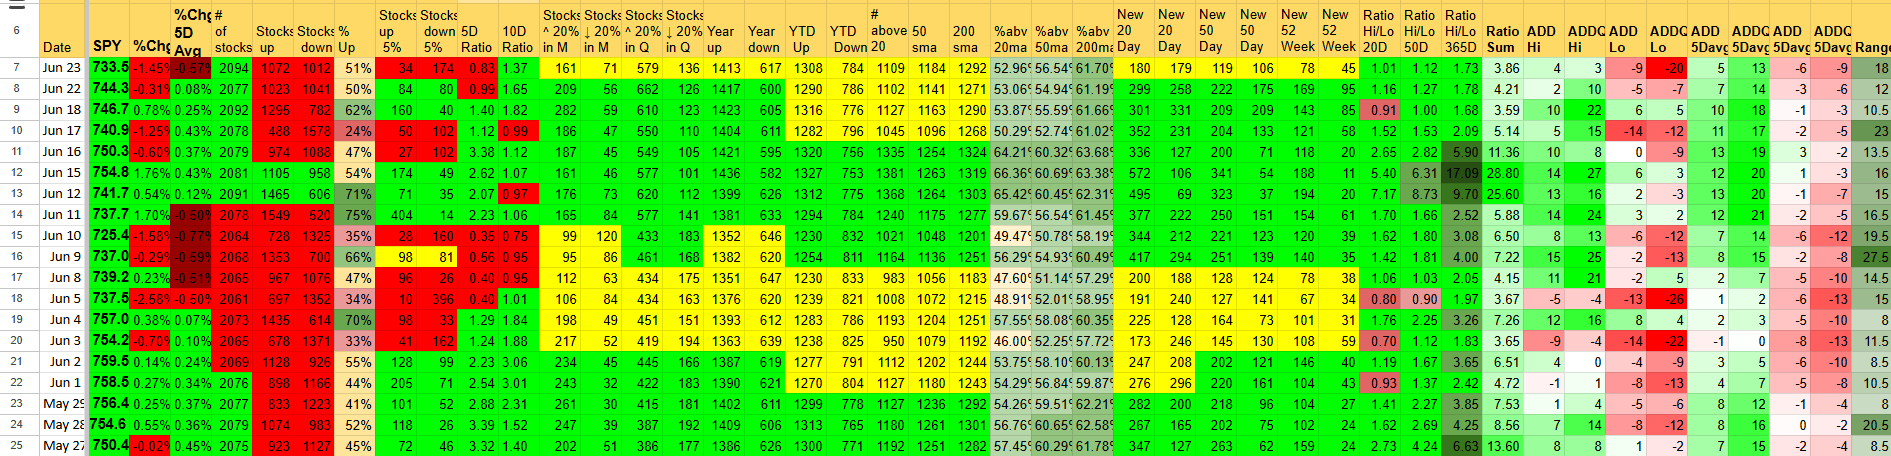Select SPY value 754.6 cell
1891x456 pixels.
[108, 425]
